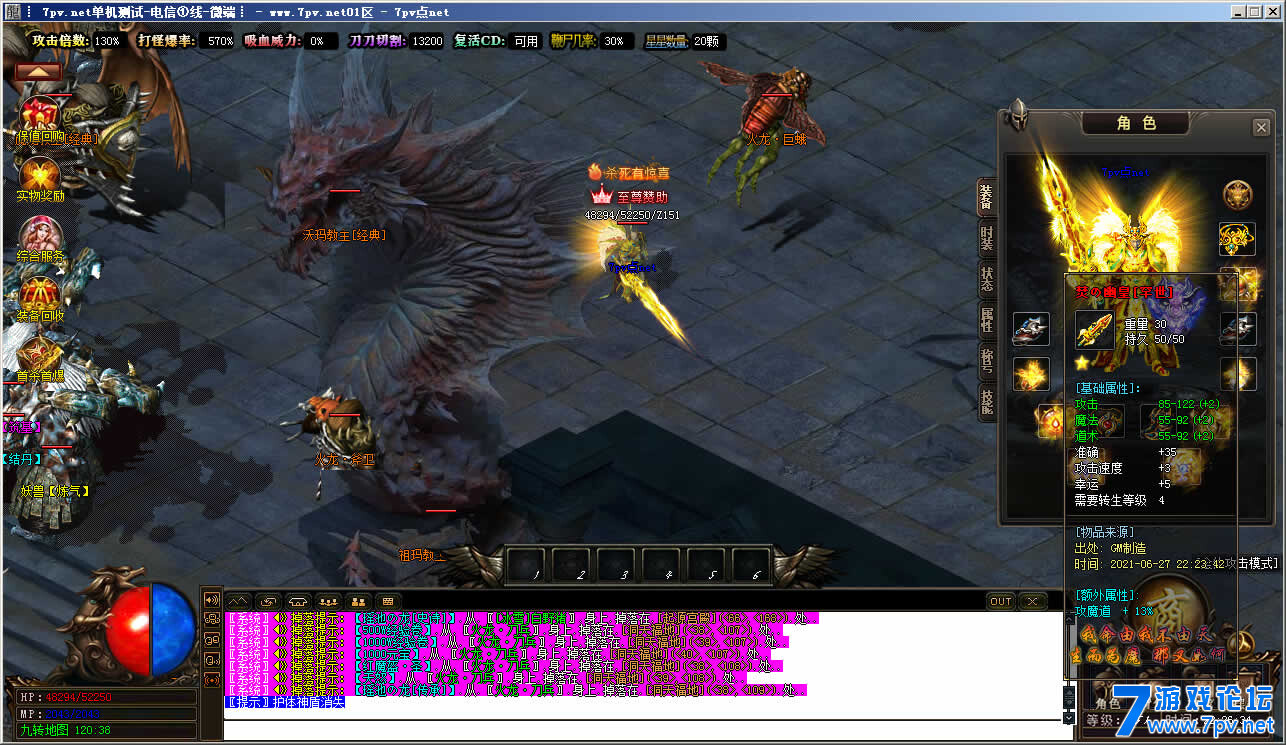
Task: Click the 至尊赞助 crown label above player
Action: point(631,197)
